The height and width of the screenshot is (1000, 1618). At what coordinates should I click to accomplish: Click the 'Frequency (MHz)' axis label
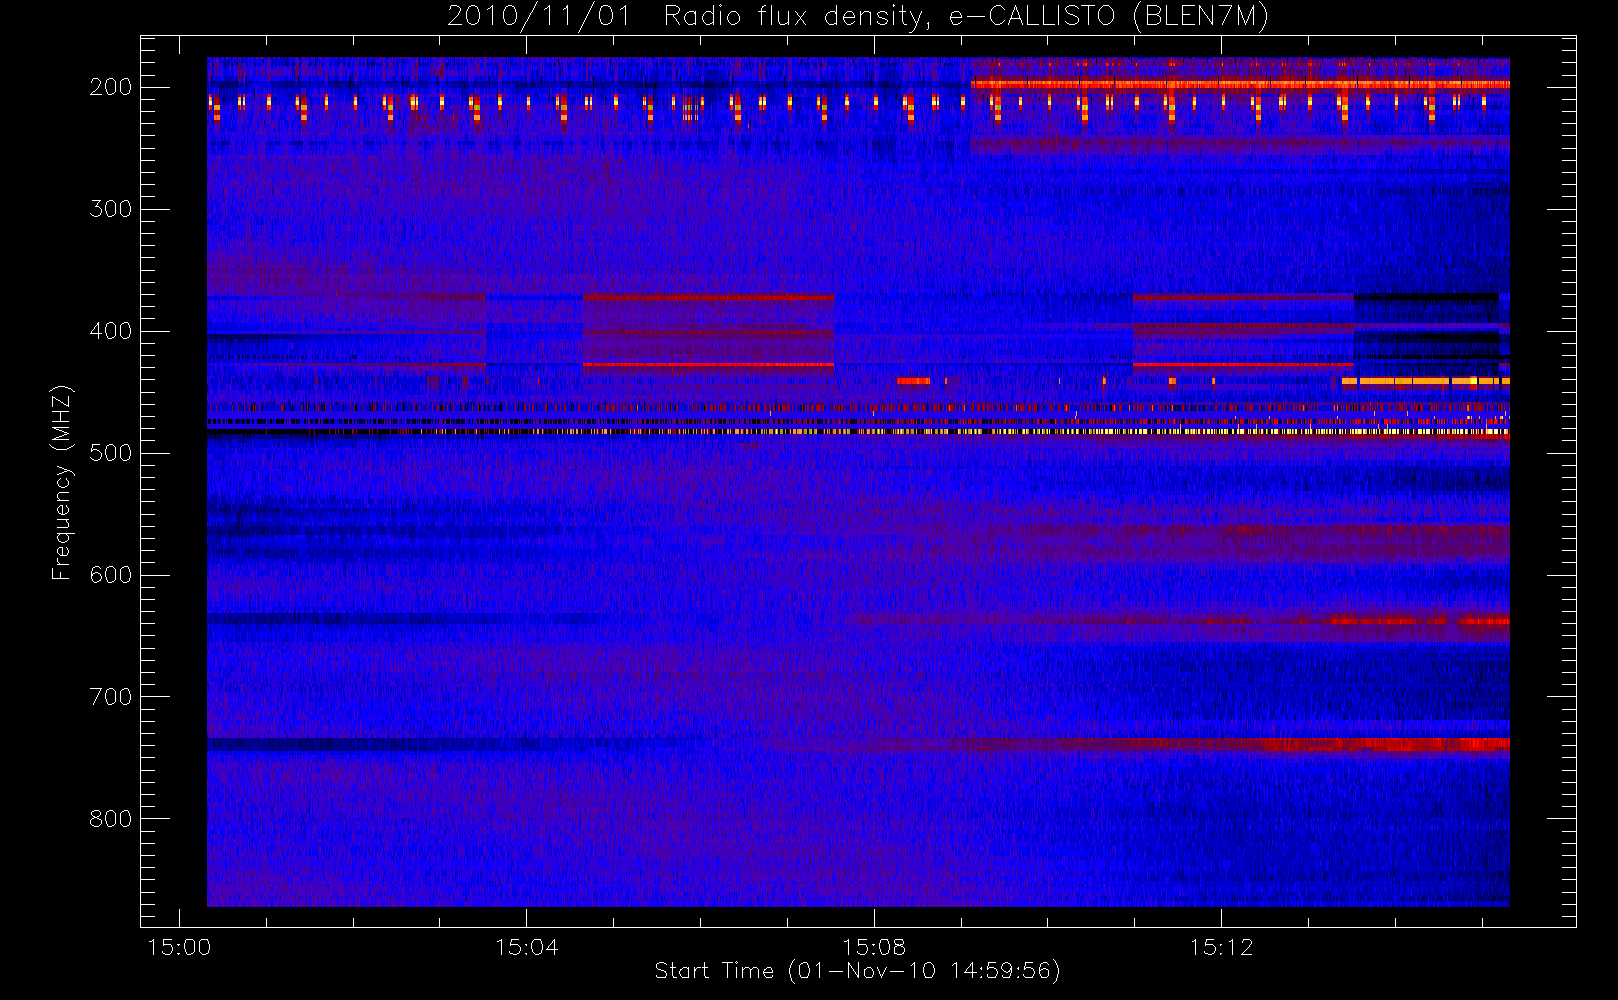(x=62, y=482)
